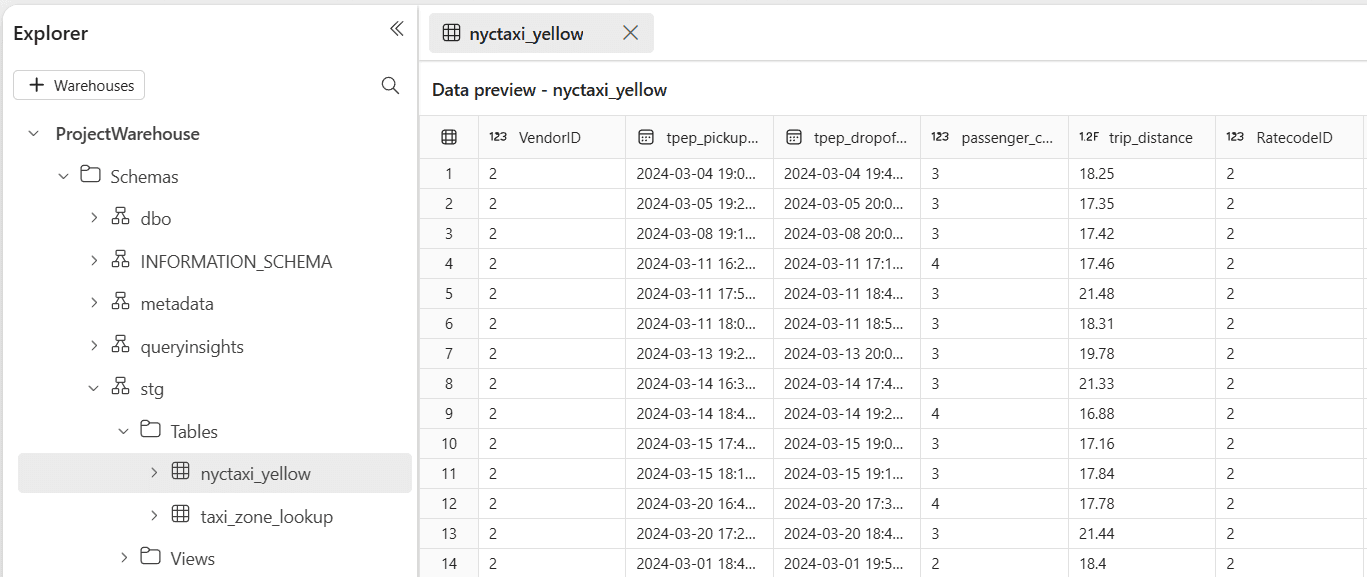Expand nyctaxi_yellow table columns chevron
The image size is (1367, 577).
coord(154,473)
